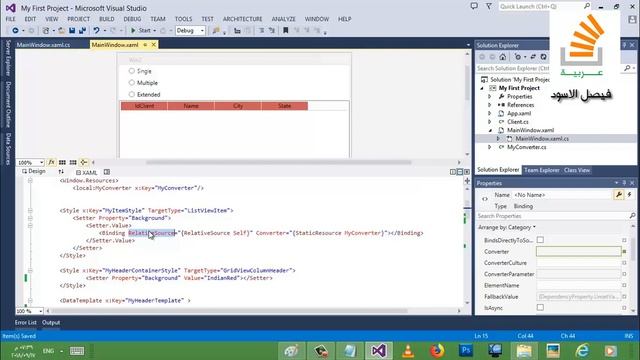The image size is (640, 360).
Task: Open the ANALYZE menu
Action: pyautogui.click(x=284, y=19)
